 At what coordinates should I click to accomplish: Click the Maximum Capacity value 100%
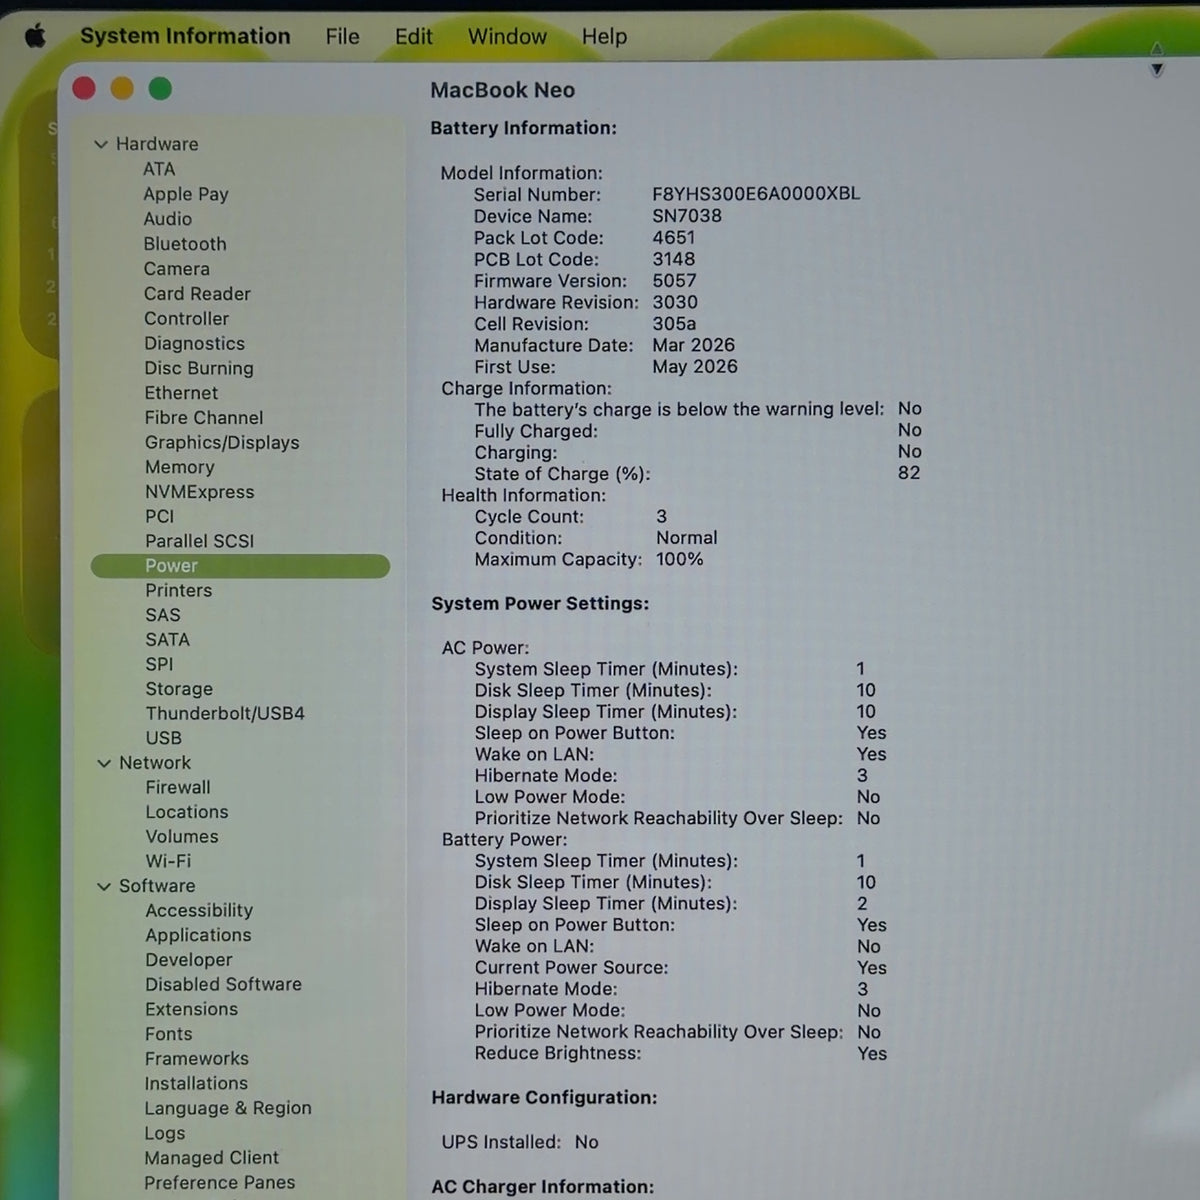pos(680,559)
